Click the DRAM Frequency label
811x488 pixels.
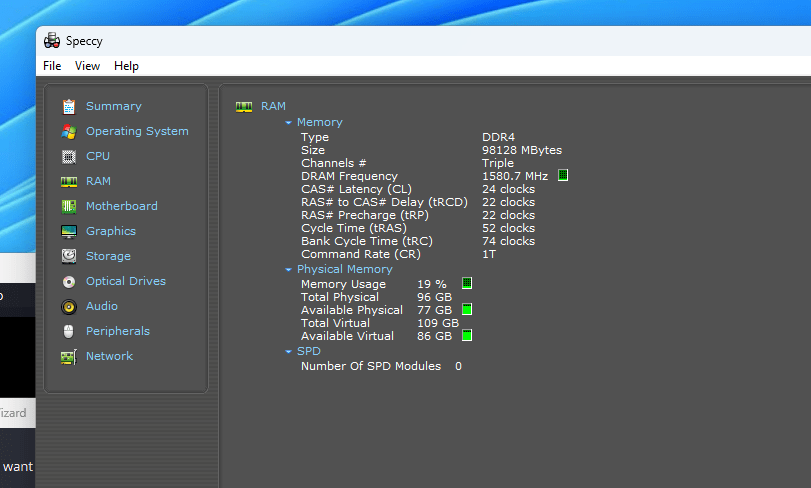pos(349,176)
